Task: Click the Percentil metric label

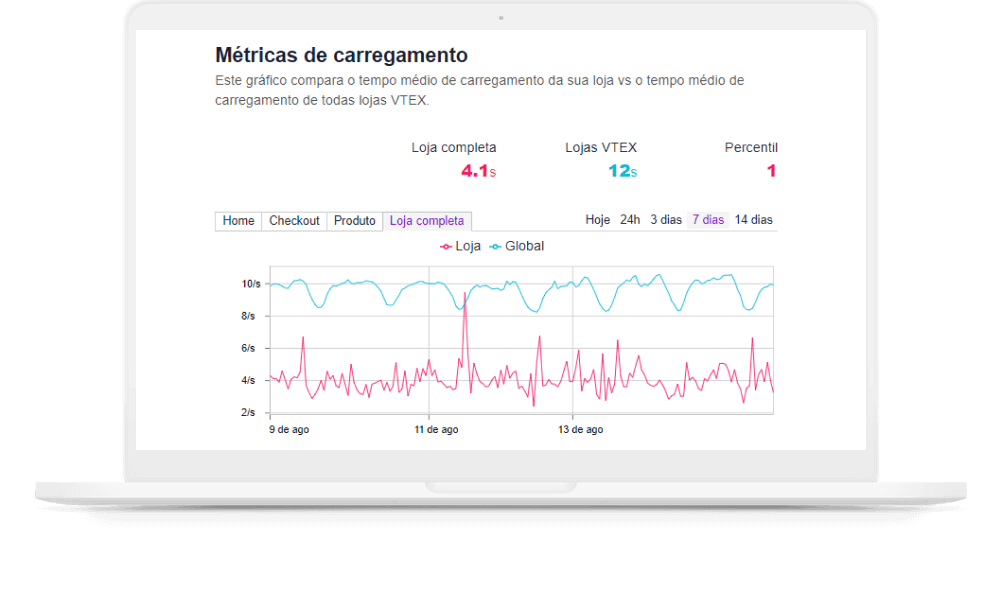Action: coord(751,148)
